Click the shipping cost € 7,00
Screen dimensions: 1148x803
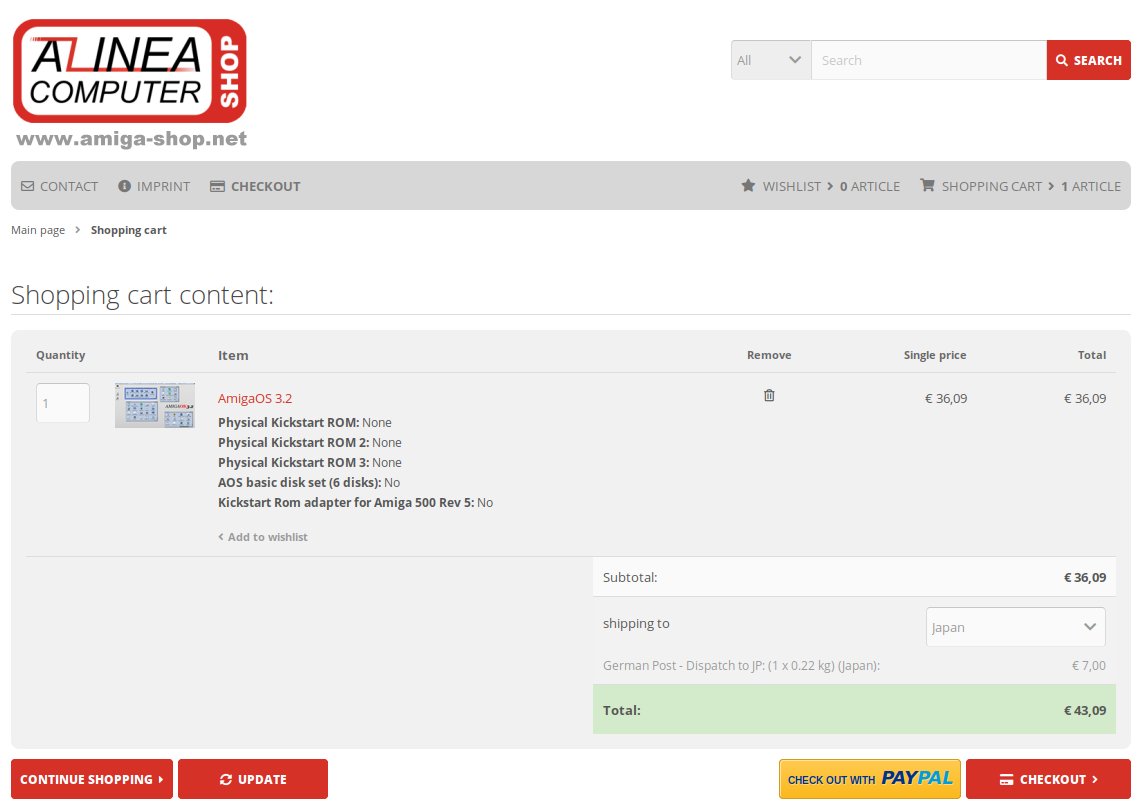pyautogui.click(x=1089, y=665)
